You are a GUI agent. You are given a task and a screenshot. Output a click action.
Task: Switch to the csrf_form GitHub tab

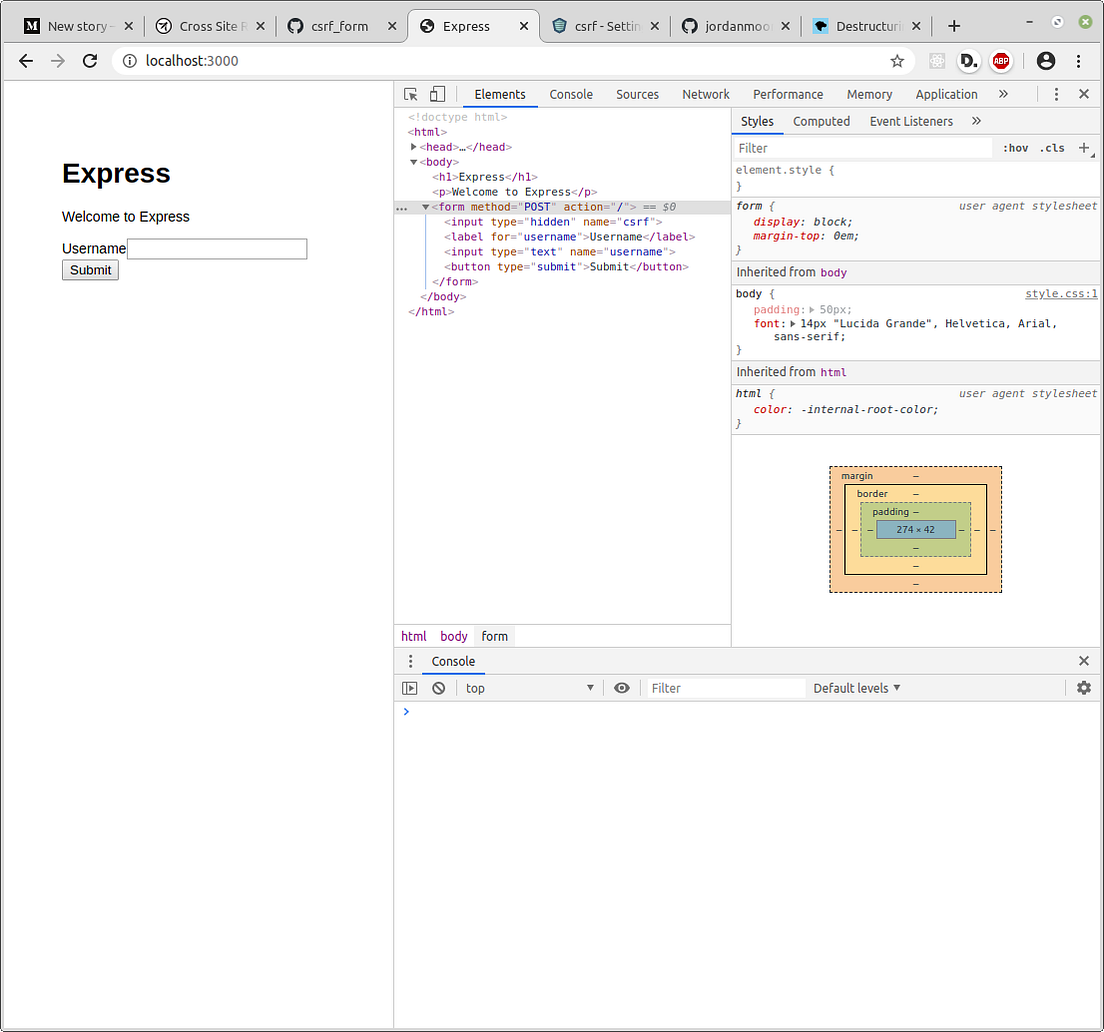pos(339,26)
